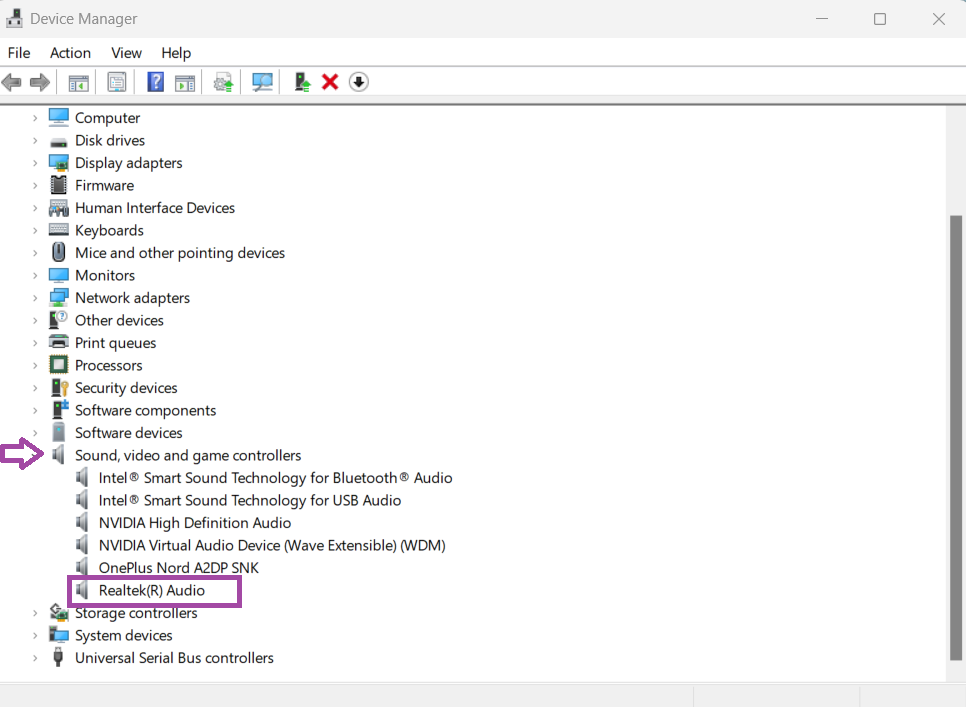Click Scan for hardware changes icon
The width and height of the screenshot is (966, 707).
click(x=263, y=82)
